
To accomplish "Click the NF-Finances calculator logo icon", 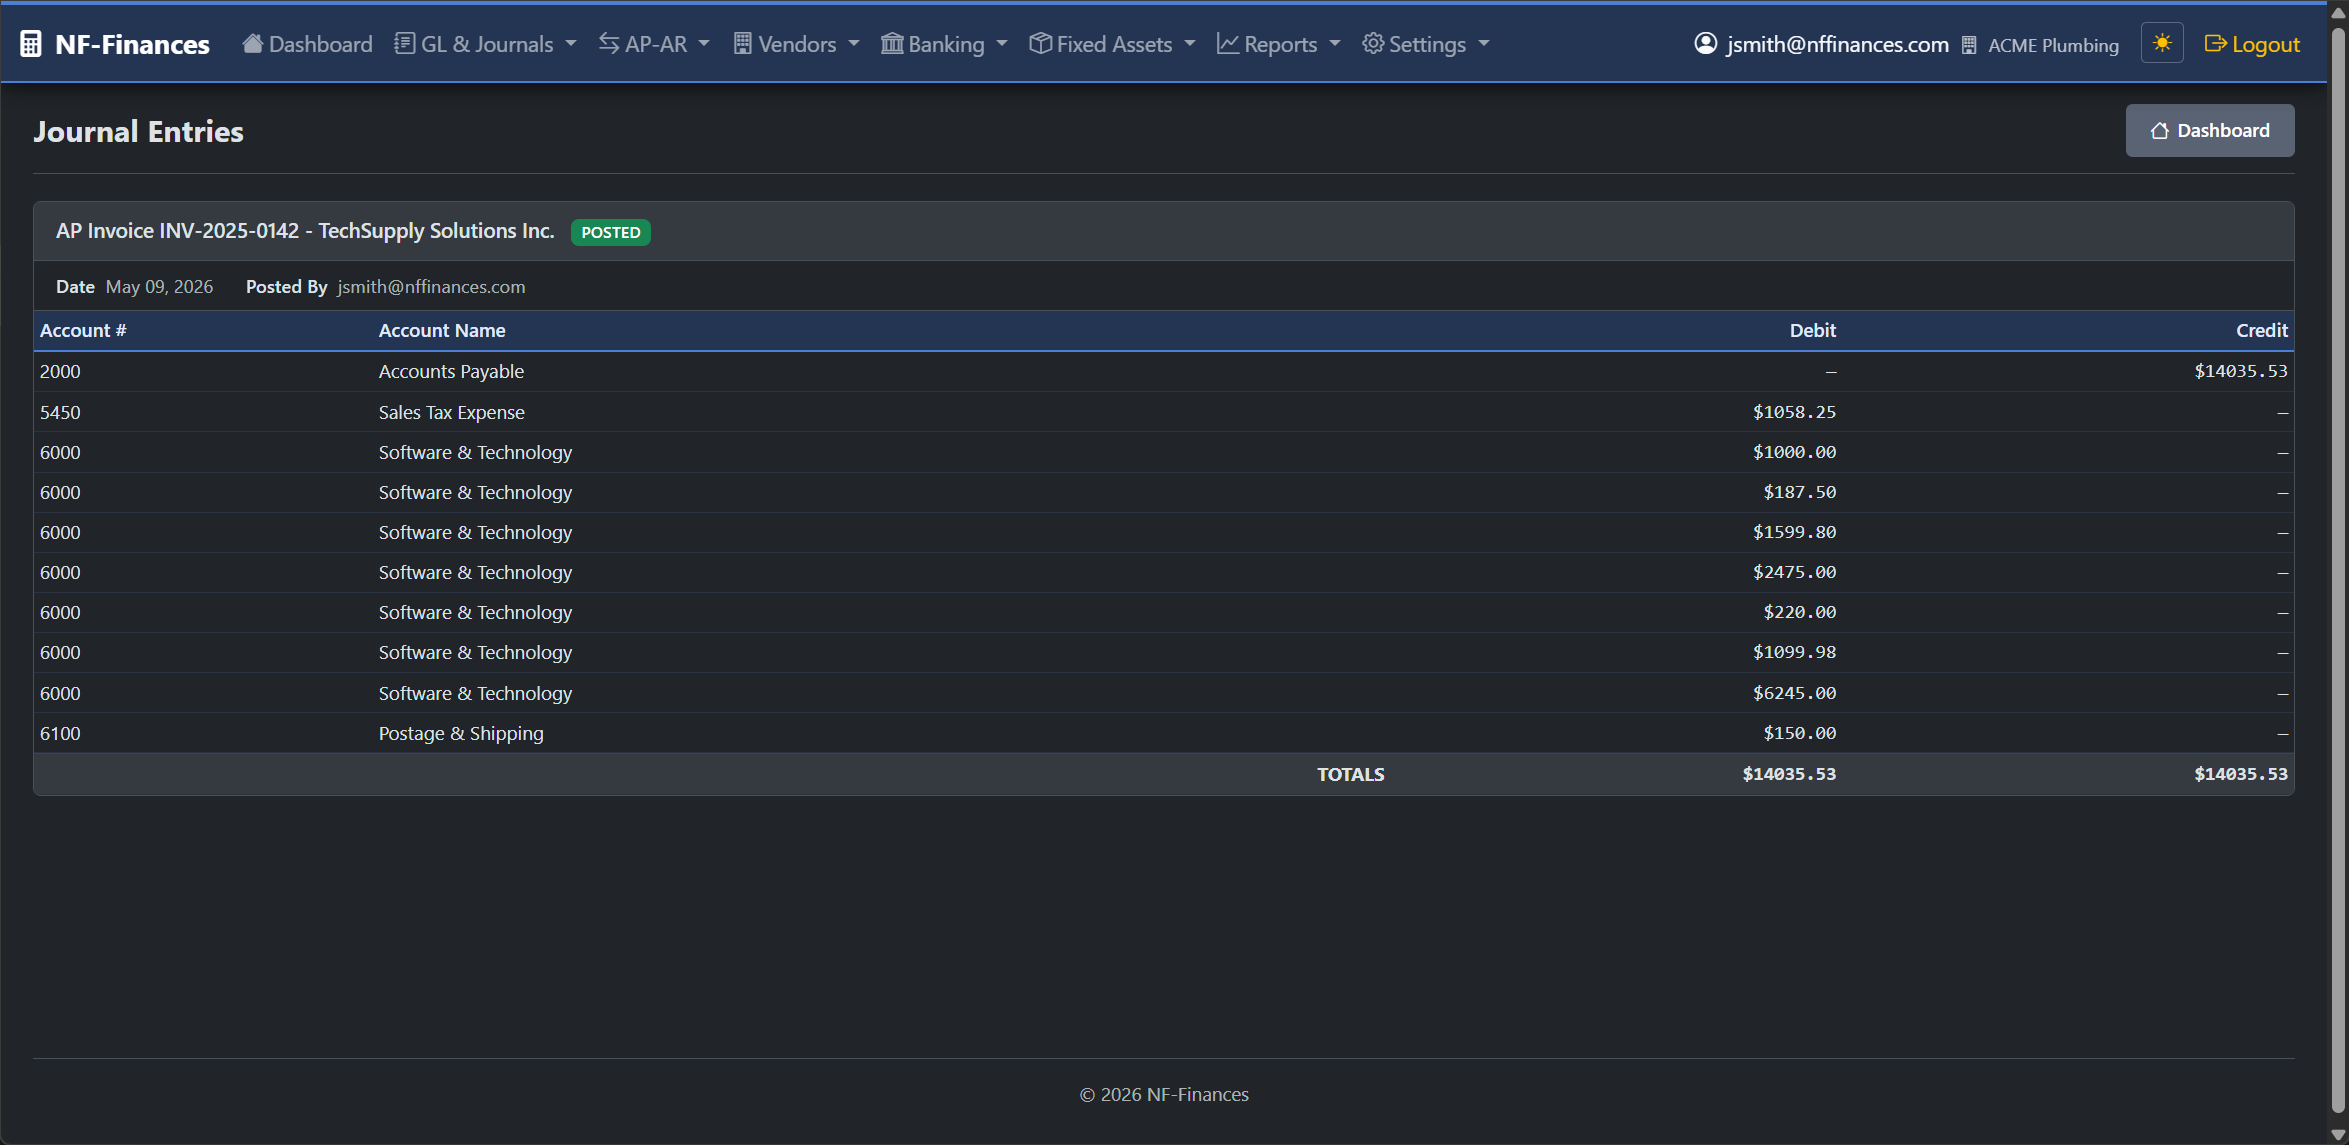I will (31, 44).
